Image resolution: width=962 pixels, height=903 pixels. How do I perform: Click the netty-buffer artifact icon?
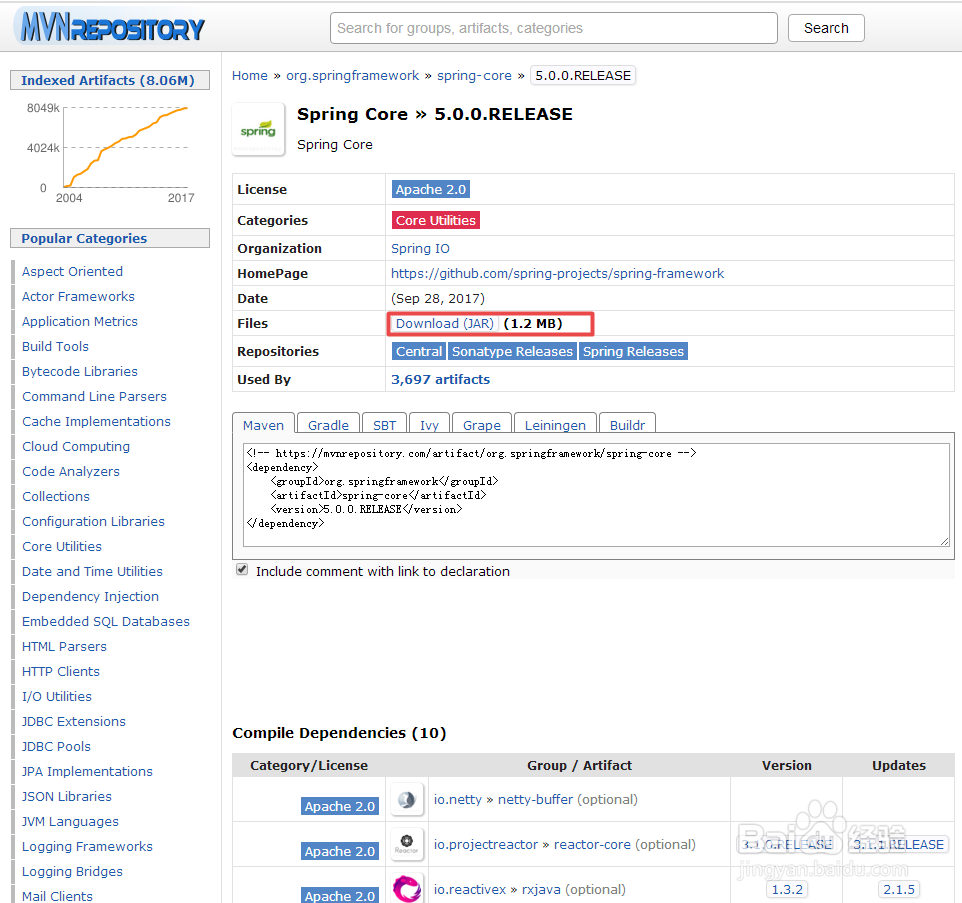(407, 799)
